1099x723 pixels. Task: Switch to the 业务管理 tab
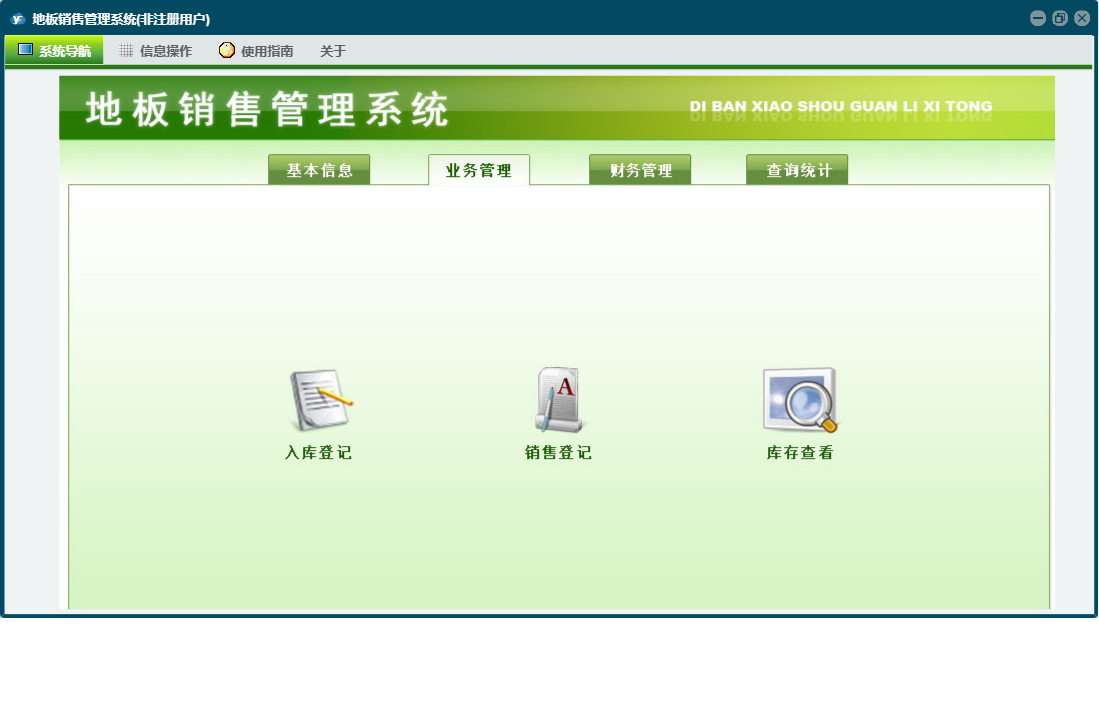point(479,170)
